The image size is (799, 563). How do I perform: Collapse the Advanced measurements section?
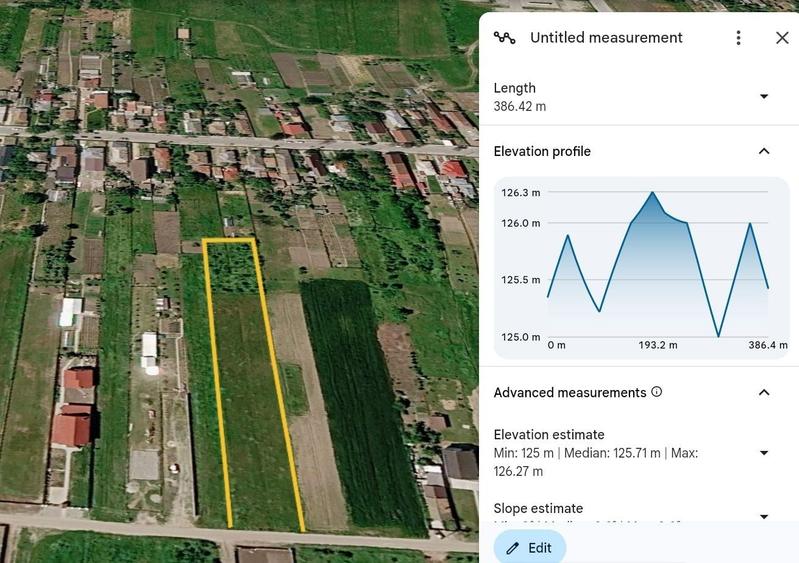tap(764, 392)
